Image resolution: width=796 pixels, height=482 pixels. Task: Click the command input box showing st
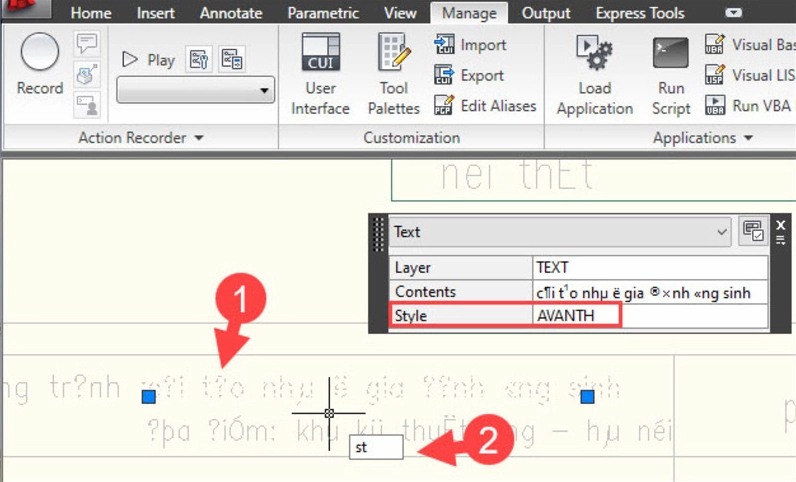(x=376, y=447)
